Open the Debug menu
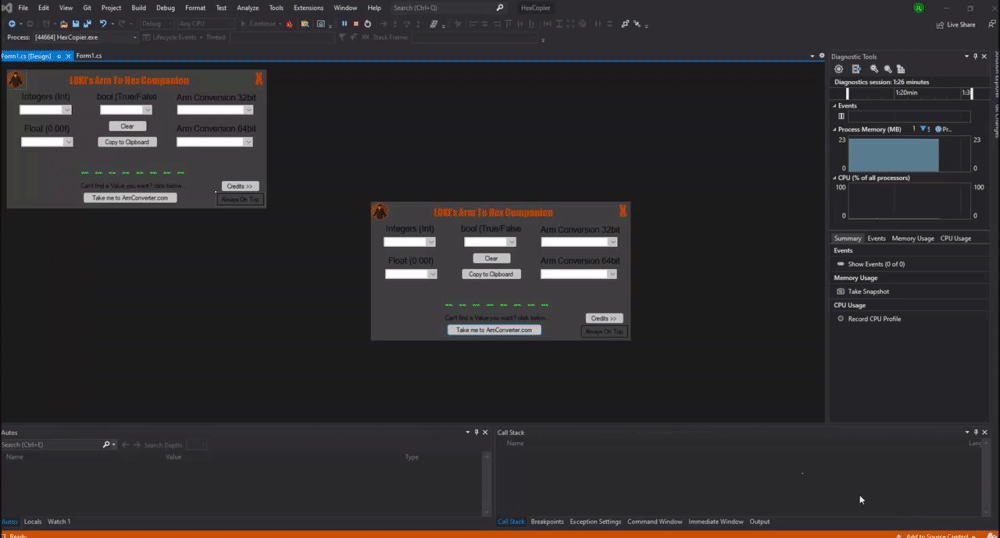Image resolution: width=1000 pixels, height=538 pixels. tap(165, 8)
